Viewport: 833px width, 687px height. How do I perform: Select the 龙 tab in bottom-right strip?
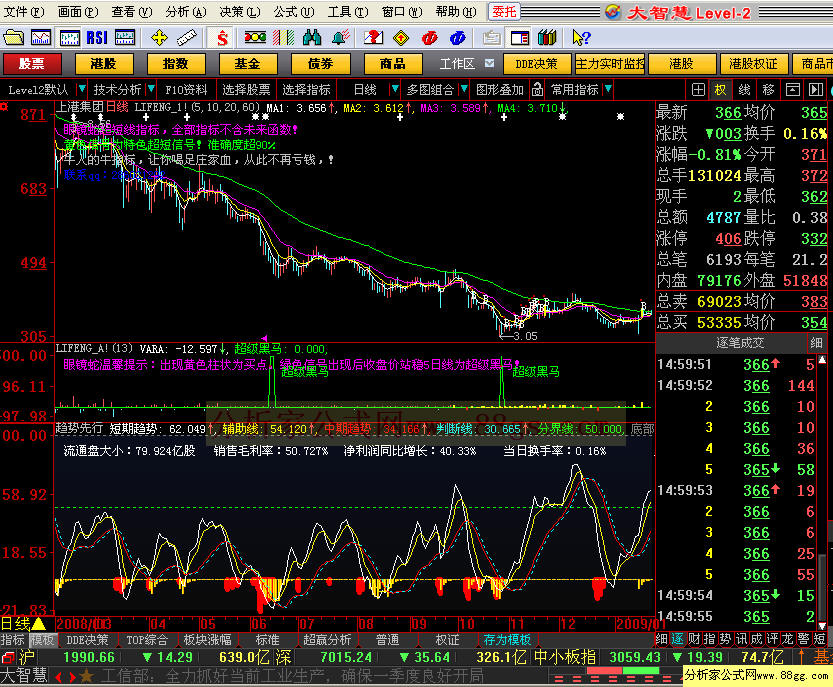coord(788,639)
